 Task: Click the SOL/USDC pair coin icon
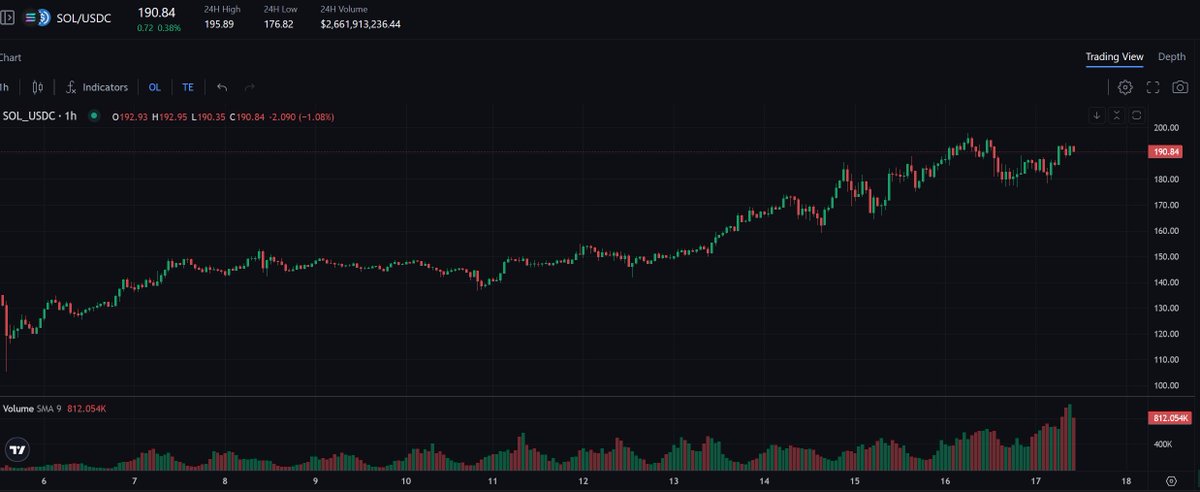tap(38, 17)
